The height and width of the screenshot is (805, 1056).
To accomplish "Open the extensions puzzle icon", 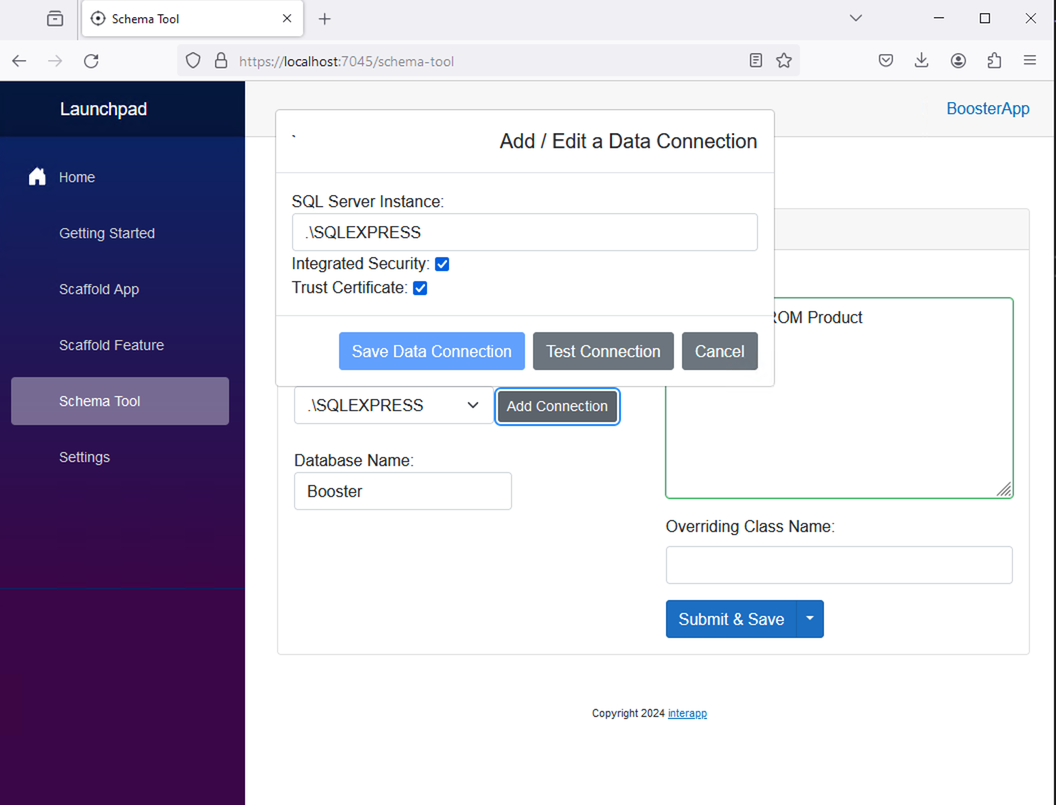I will 994,61.
